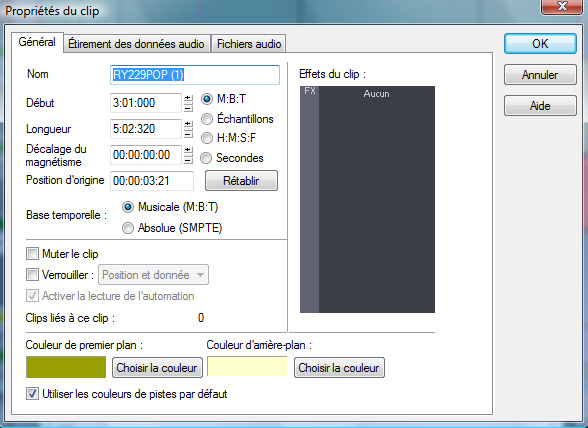Uncheck Utiliser les couleurs de pistes par défaut

(x=32, y=394)
